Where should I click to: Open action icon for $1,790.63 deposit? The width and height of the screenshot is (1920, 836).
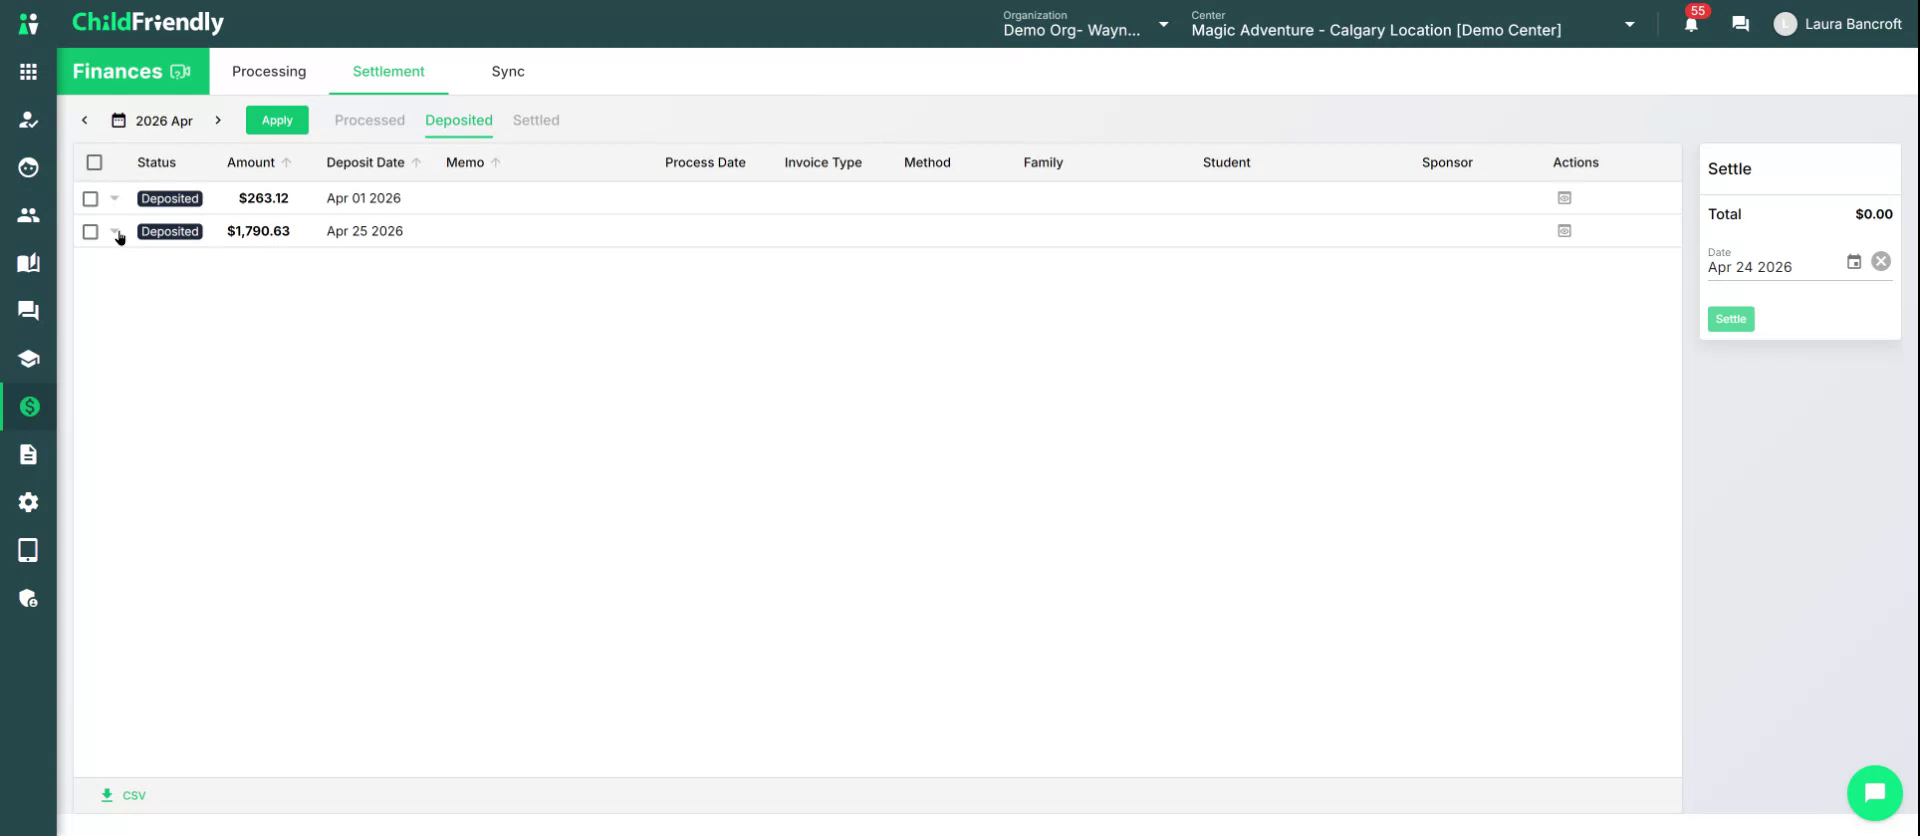1564,231
